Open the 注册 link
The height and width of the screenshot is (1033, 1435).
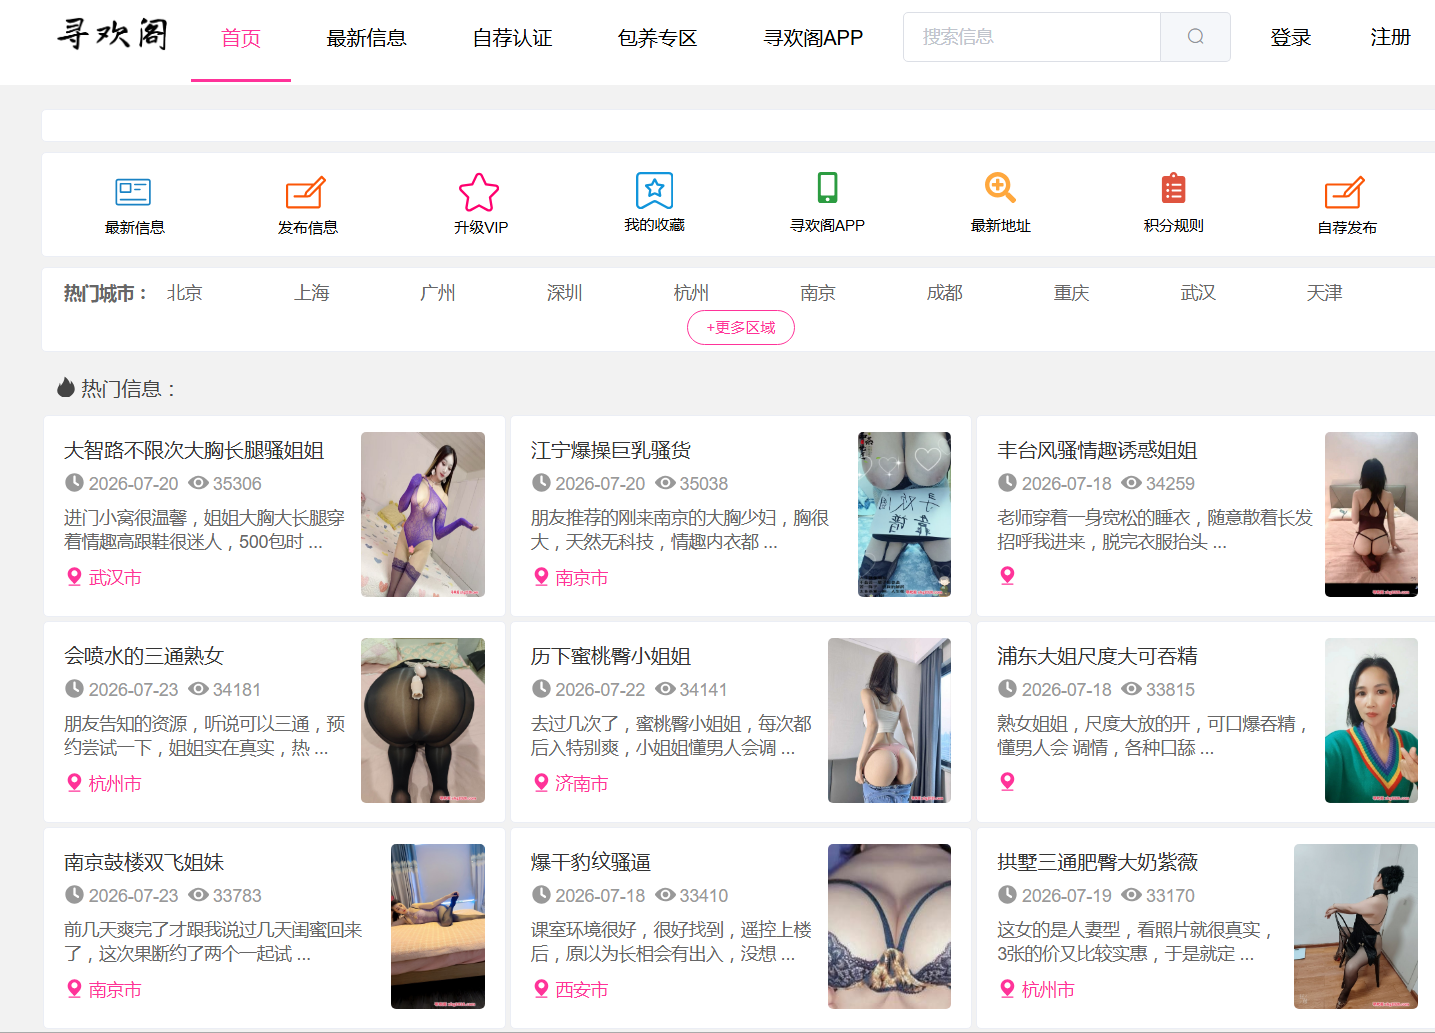point(1390,37)
